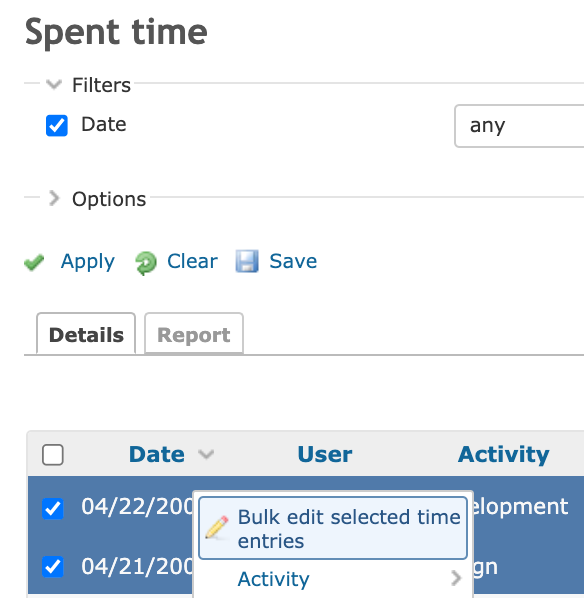Open the date filter 'any' dropdown

519,126
